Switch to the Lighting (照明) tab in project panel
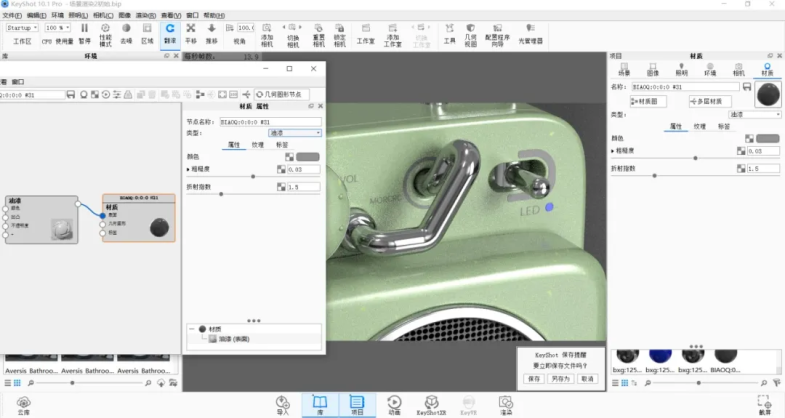This screenshot has height=418, width=785. pos(681,69)
